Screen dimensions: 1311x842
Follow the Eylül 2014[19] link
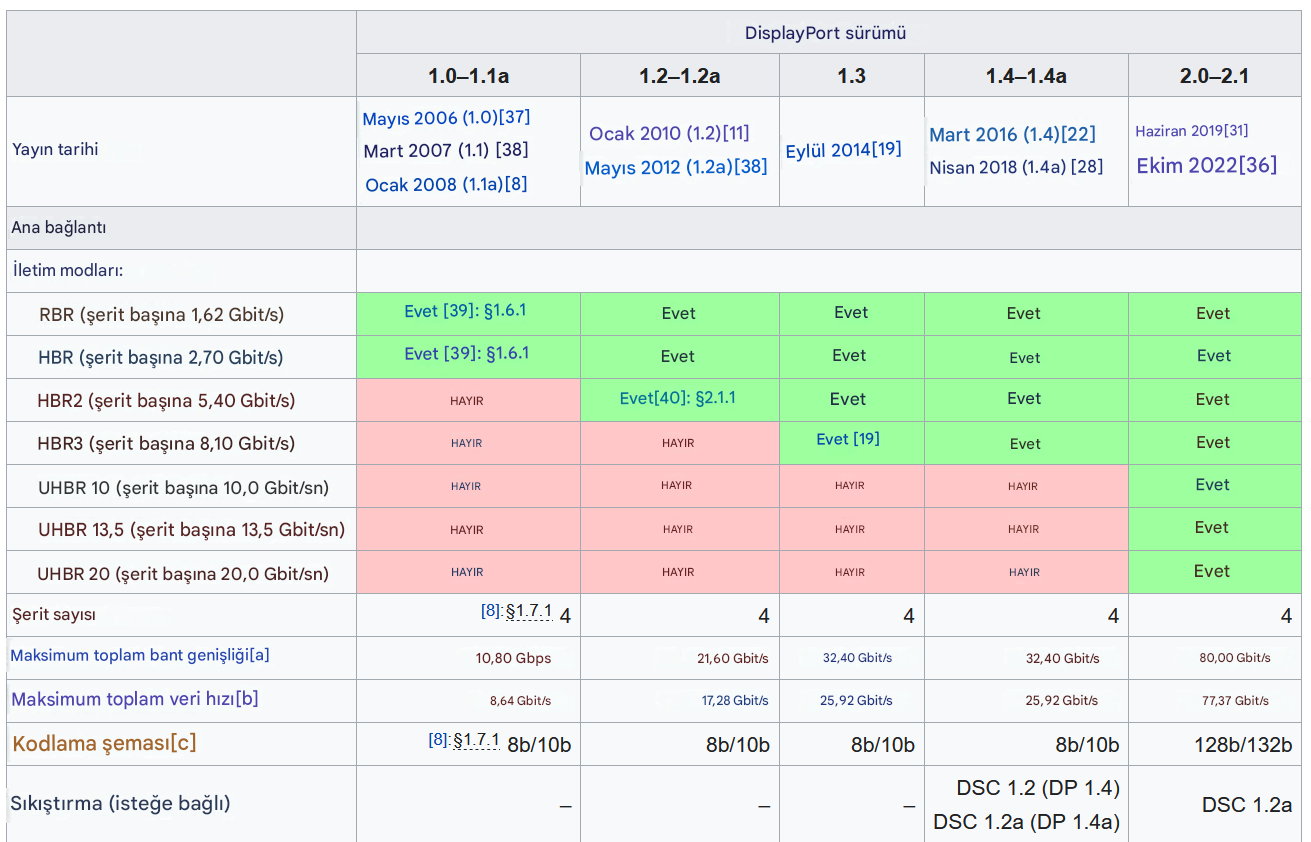click(x=843, y=150)
